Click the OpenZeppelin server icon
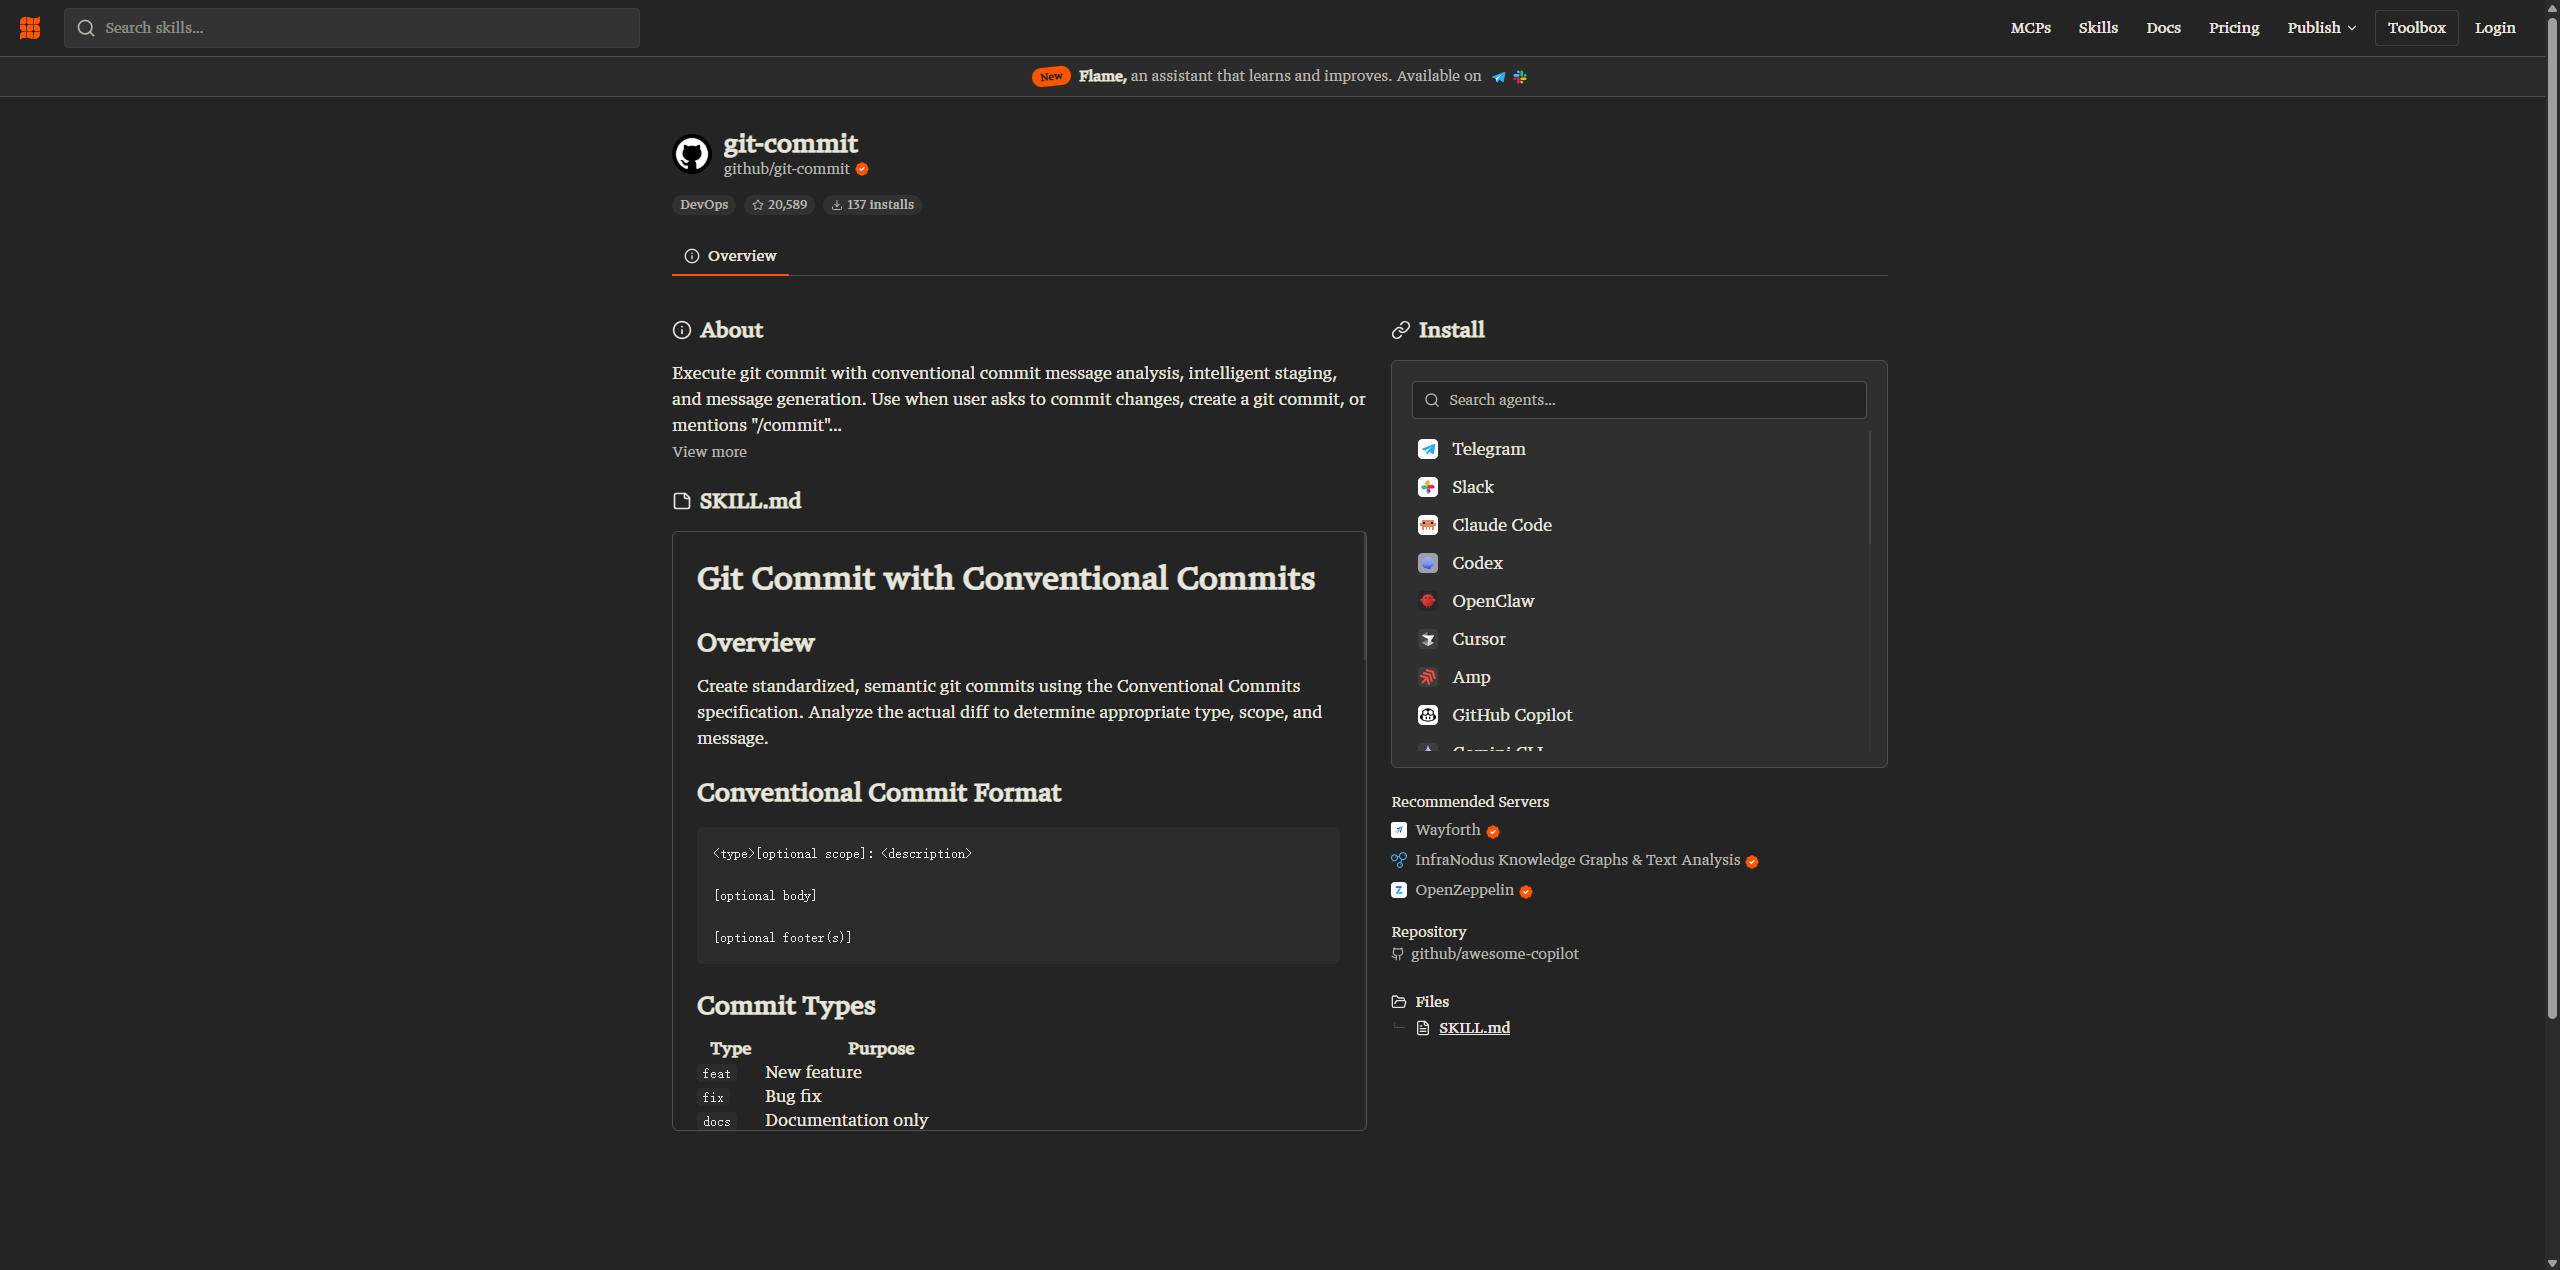The height and width of the screenshot is (1270, 2560). 1399,890
